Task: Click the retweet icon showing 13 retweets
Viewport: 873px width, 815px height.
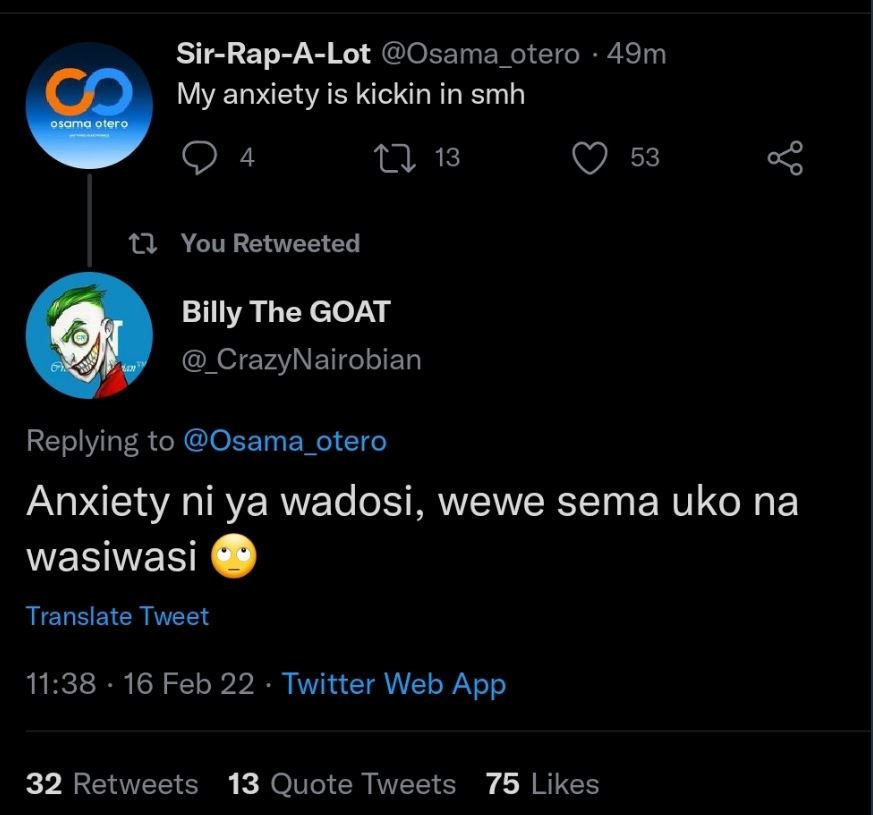Action: tap(398, 157)
